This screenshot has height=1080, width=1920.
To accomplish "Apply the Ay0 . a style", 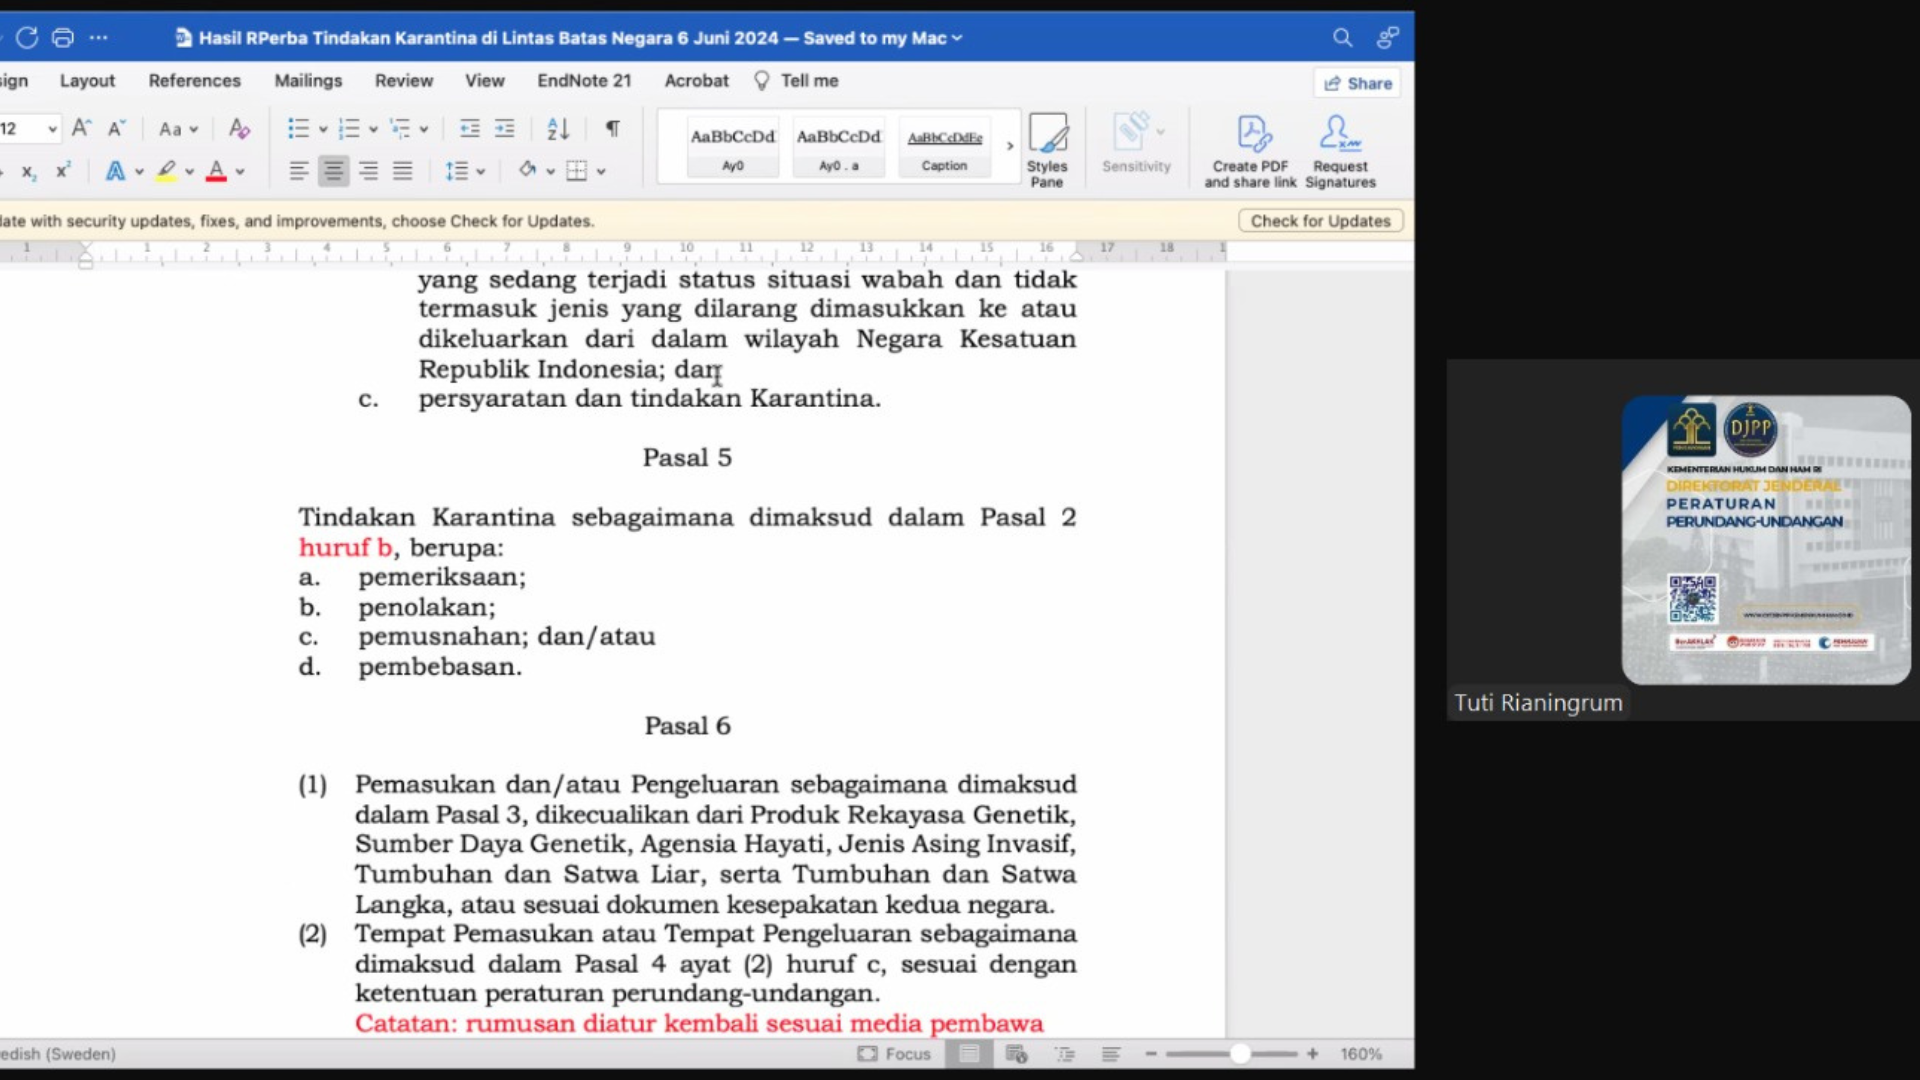I will 839,147.
